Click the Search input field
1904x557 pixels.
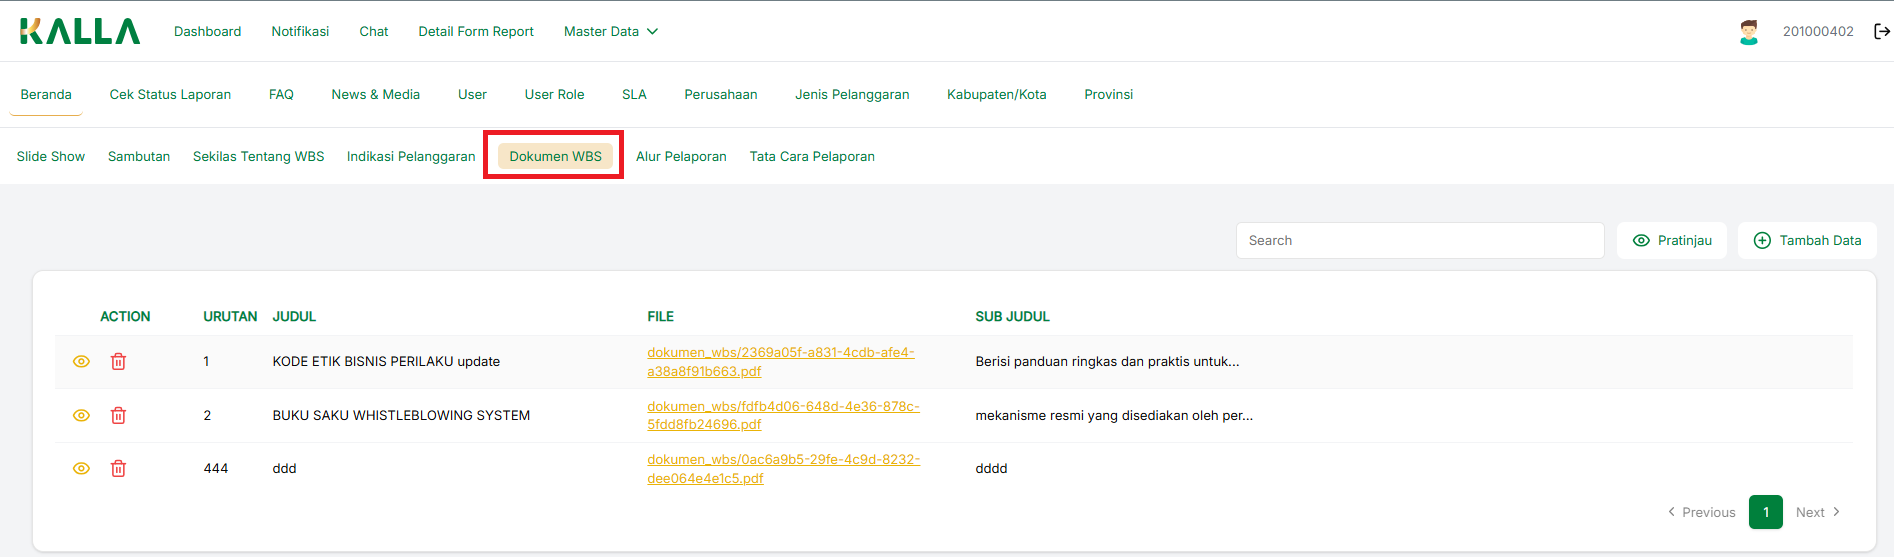(1419, 241)
